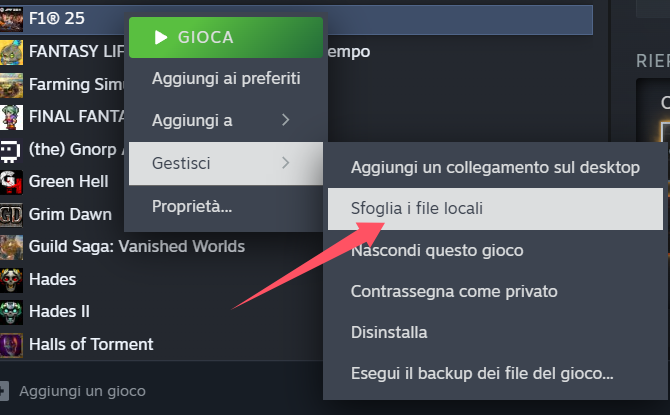This screenshot has height=415, width=670.
Task: Select Sfoglia i file locali
Action: click(494, 209)
